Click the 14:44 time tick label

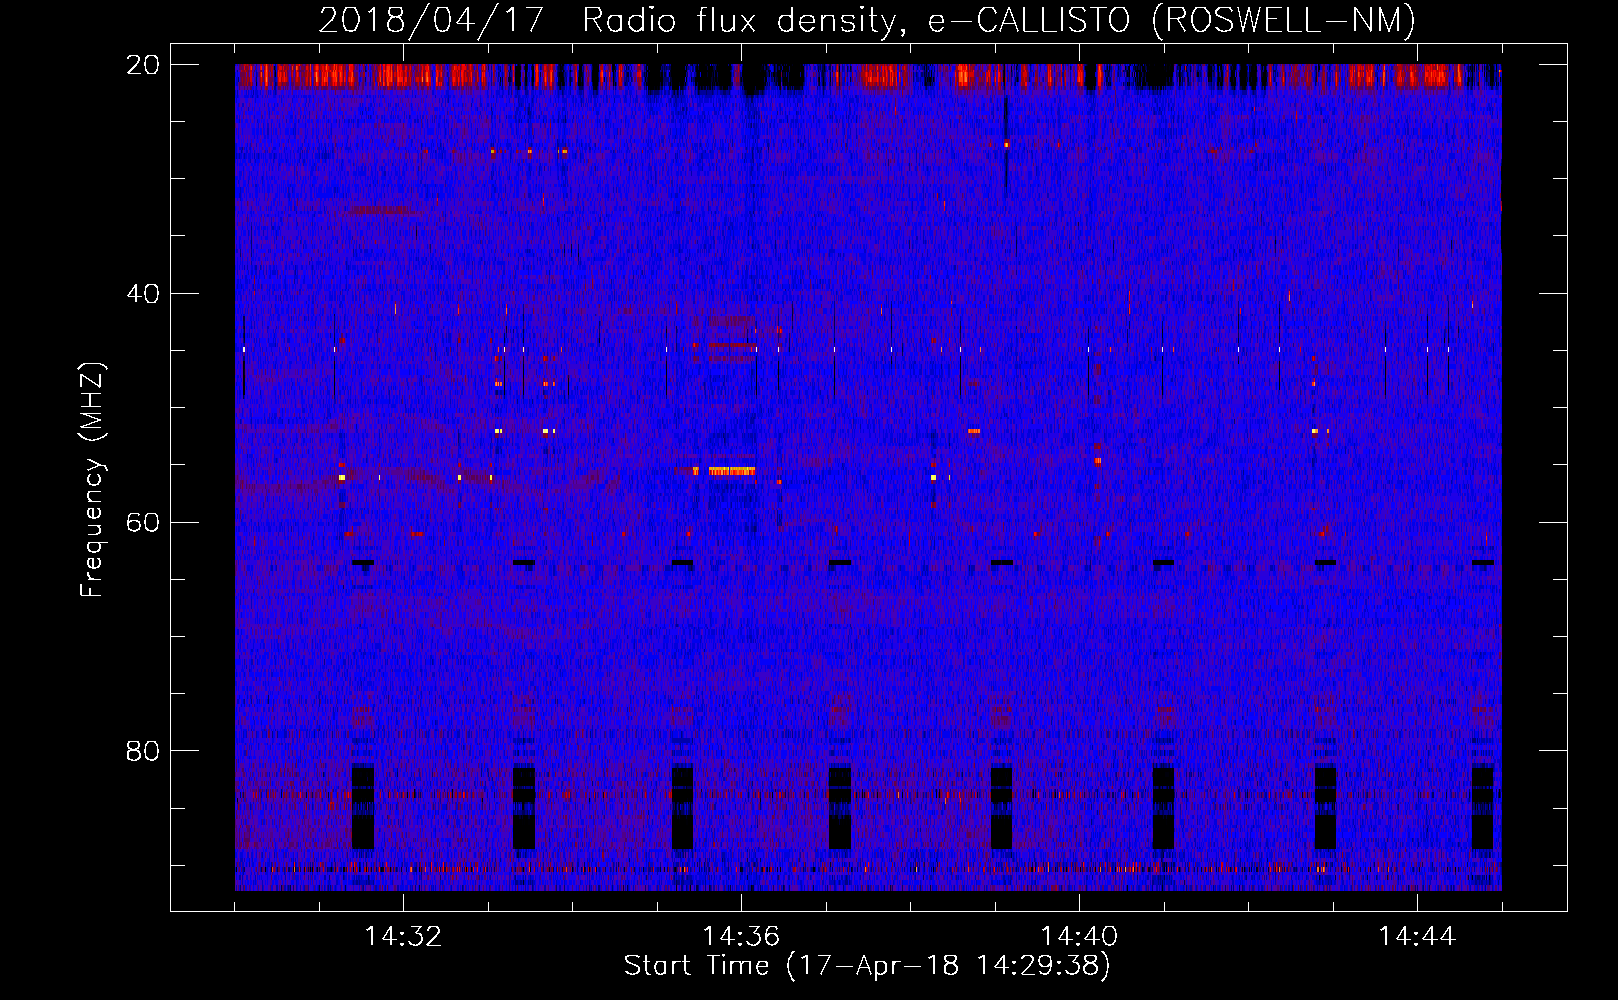tap(1417, 937)
